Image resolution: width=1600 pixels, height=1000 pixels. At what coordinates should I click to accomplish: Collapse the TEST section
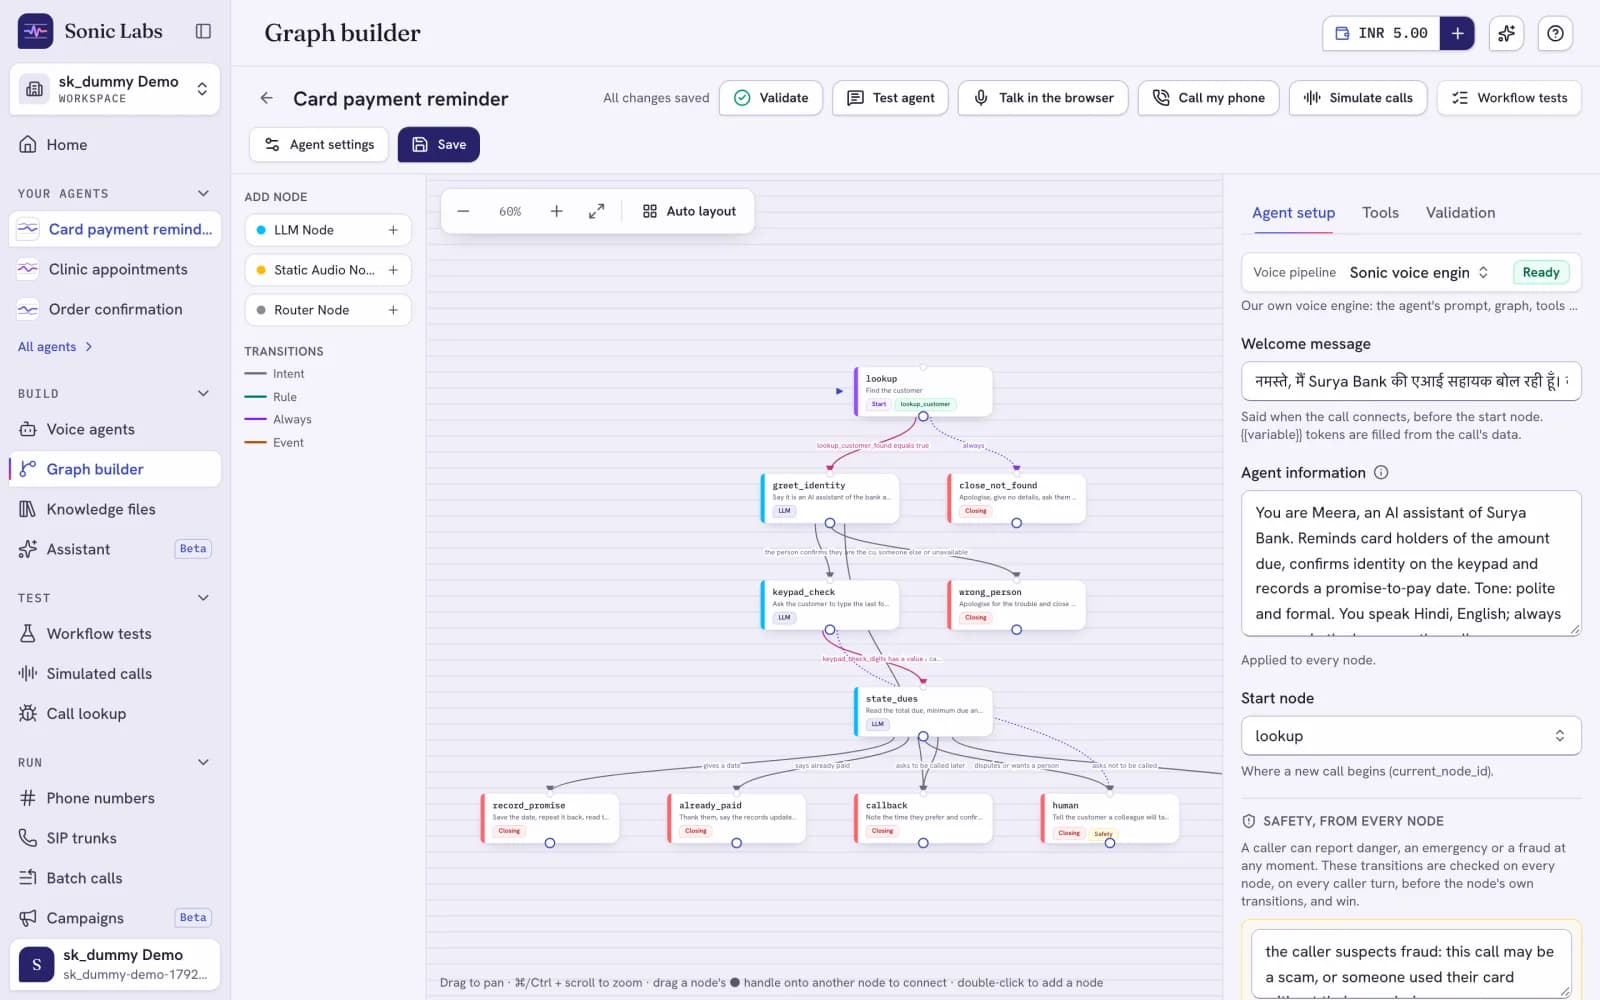coord(203,598)
